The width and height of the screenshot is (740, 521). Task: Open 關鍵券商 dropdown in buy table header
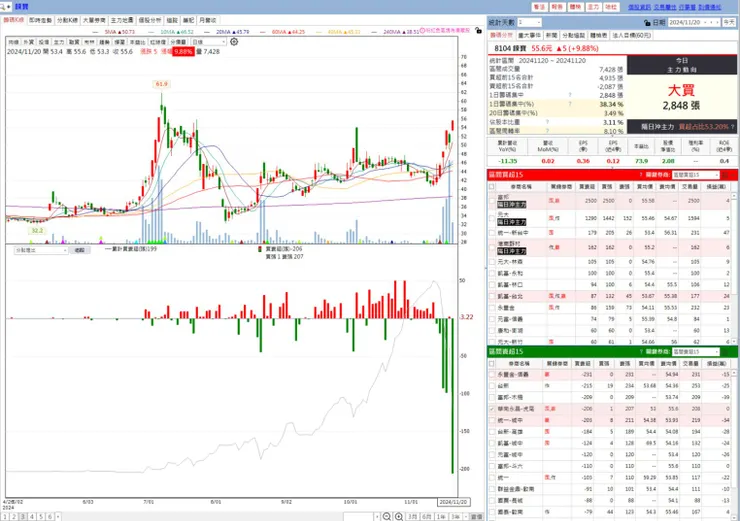696,175
